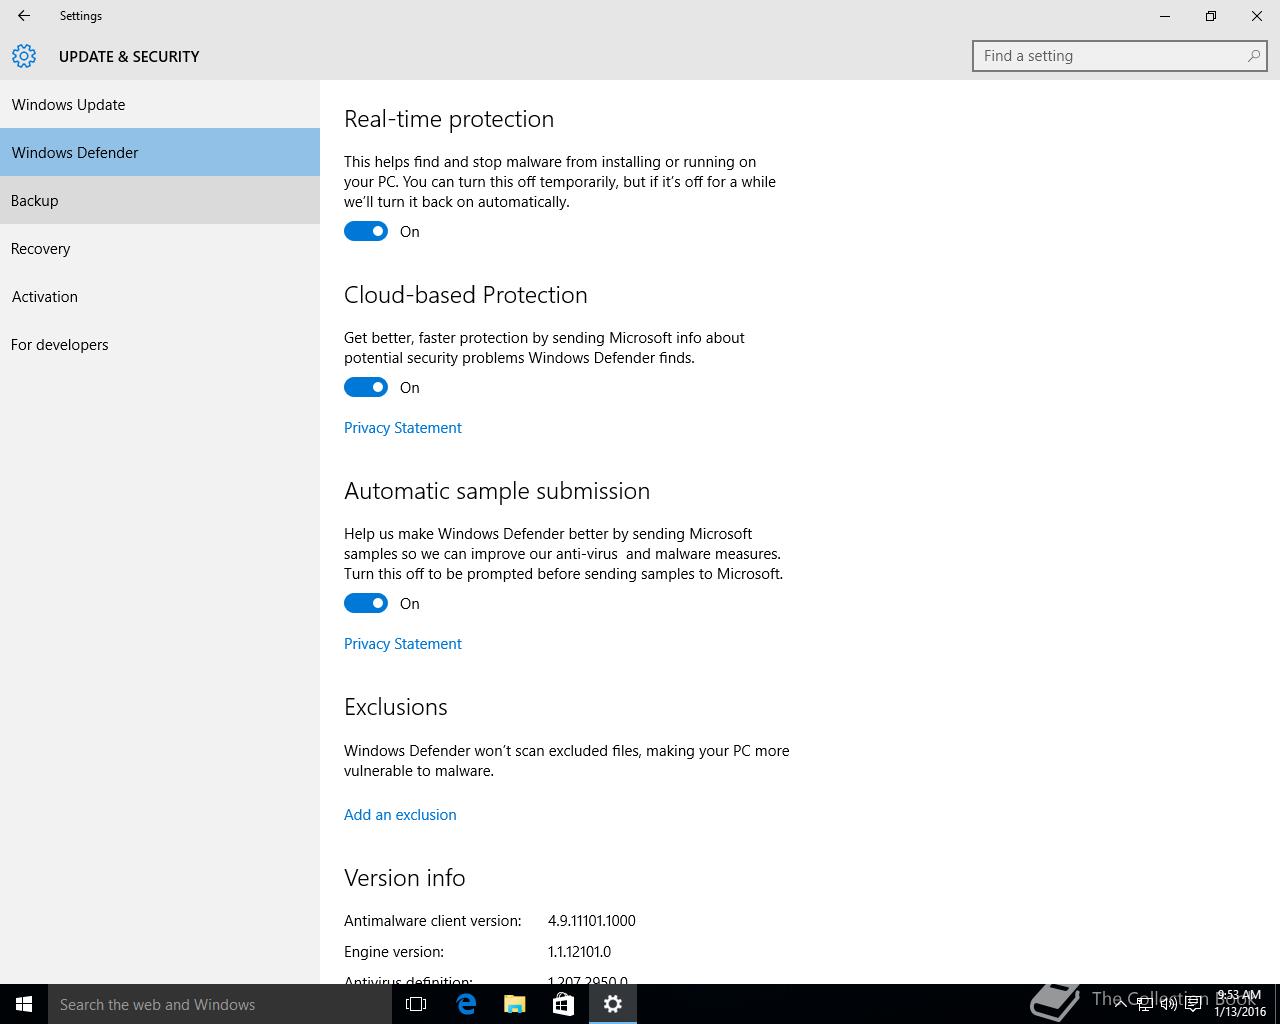Click the Find a setting search box
The width and height of the screenshot is (1280, 1024).
tap(1120, 56)
